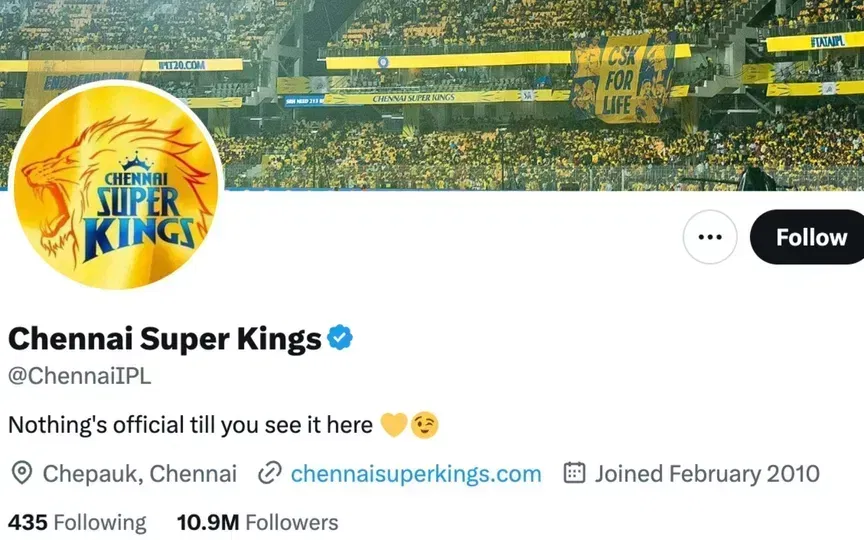Click the location pin icon
Screen dimensions: 864x540
(x=21, y=473)
